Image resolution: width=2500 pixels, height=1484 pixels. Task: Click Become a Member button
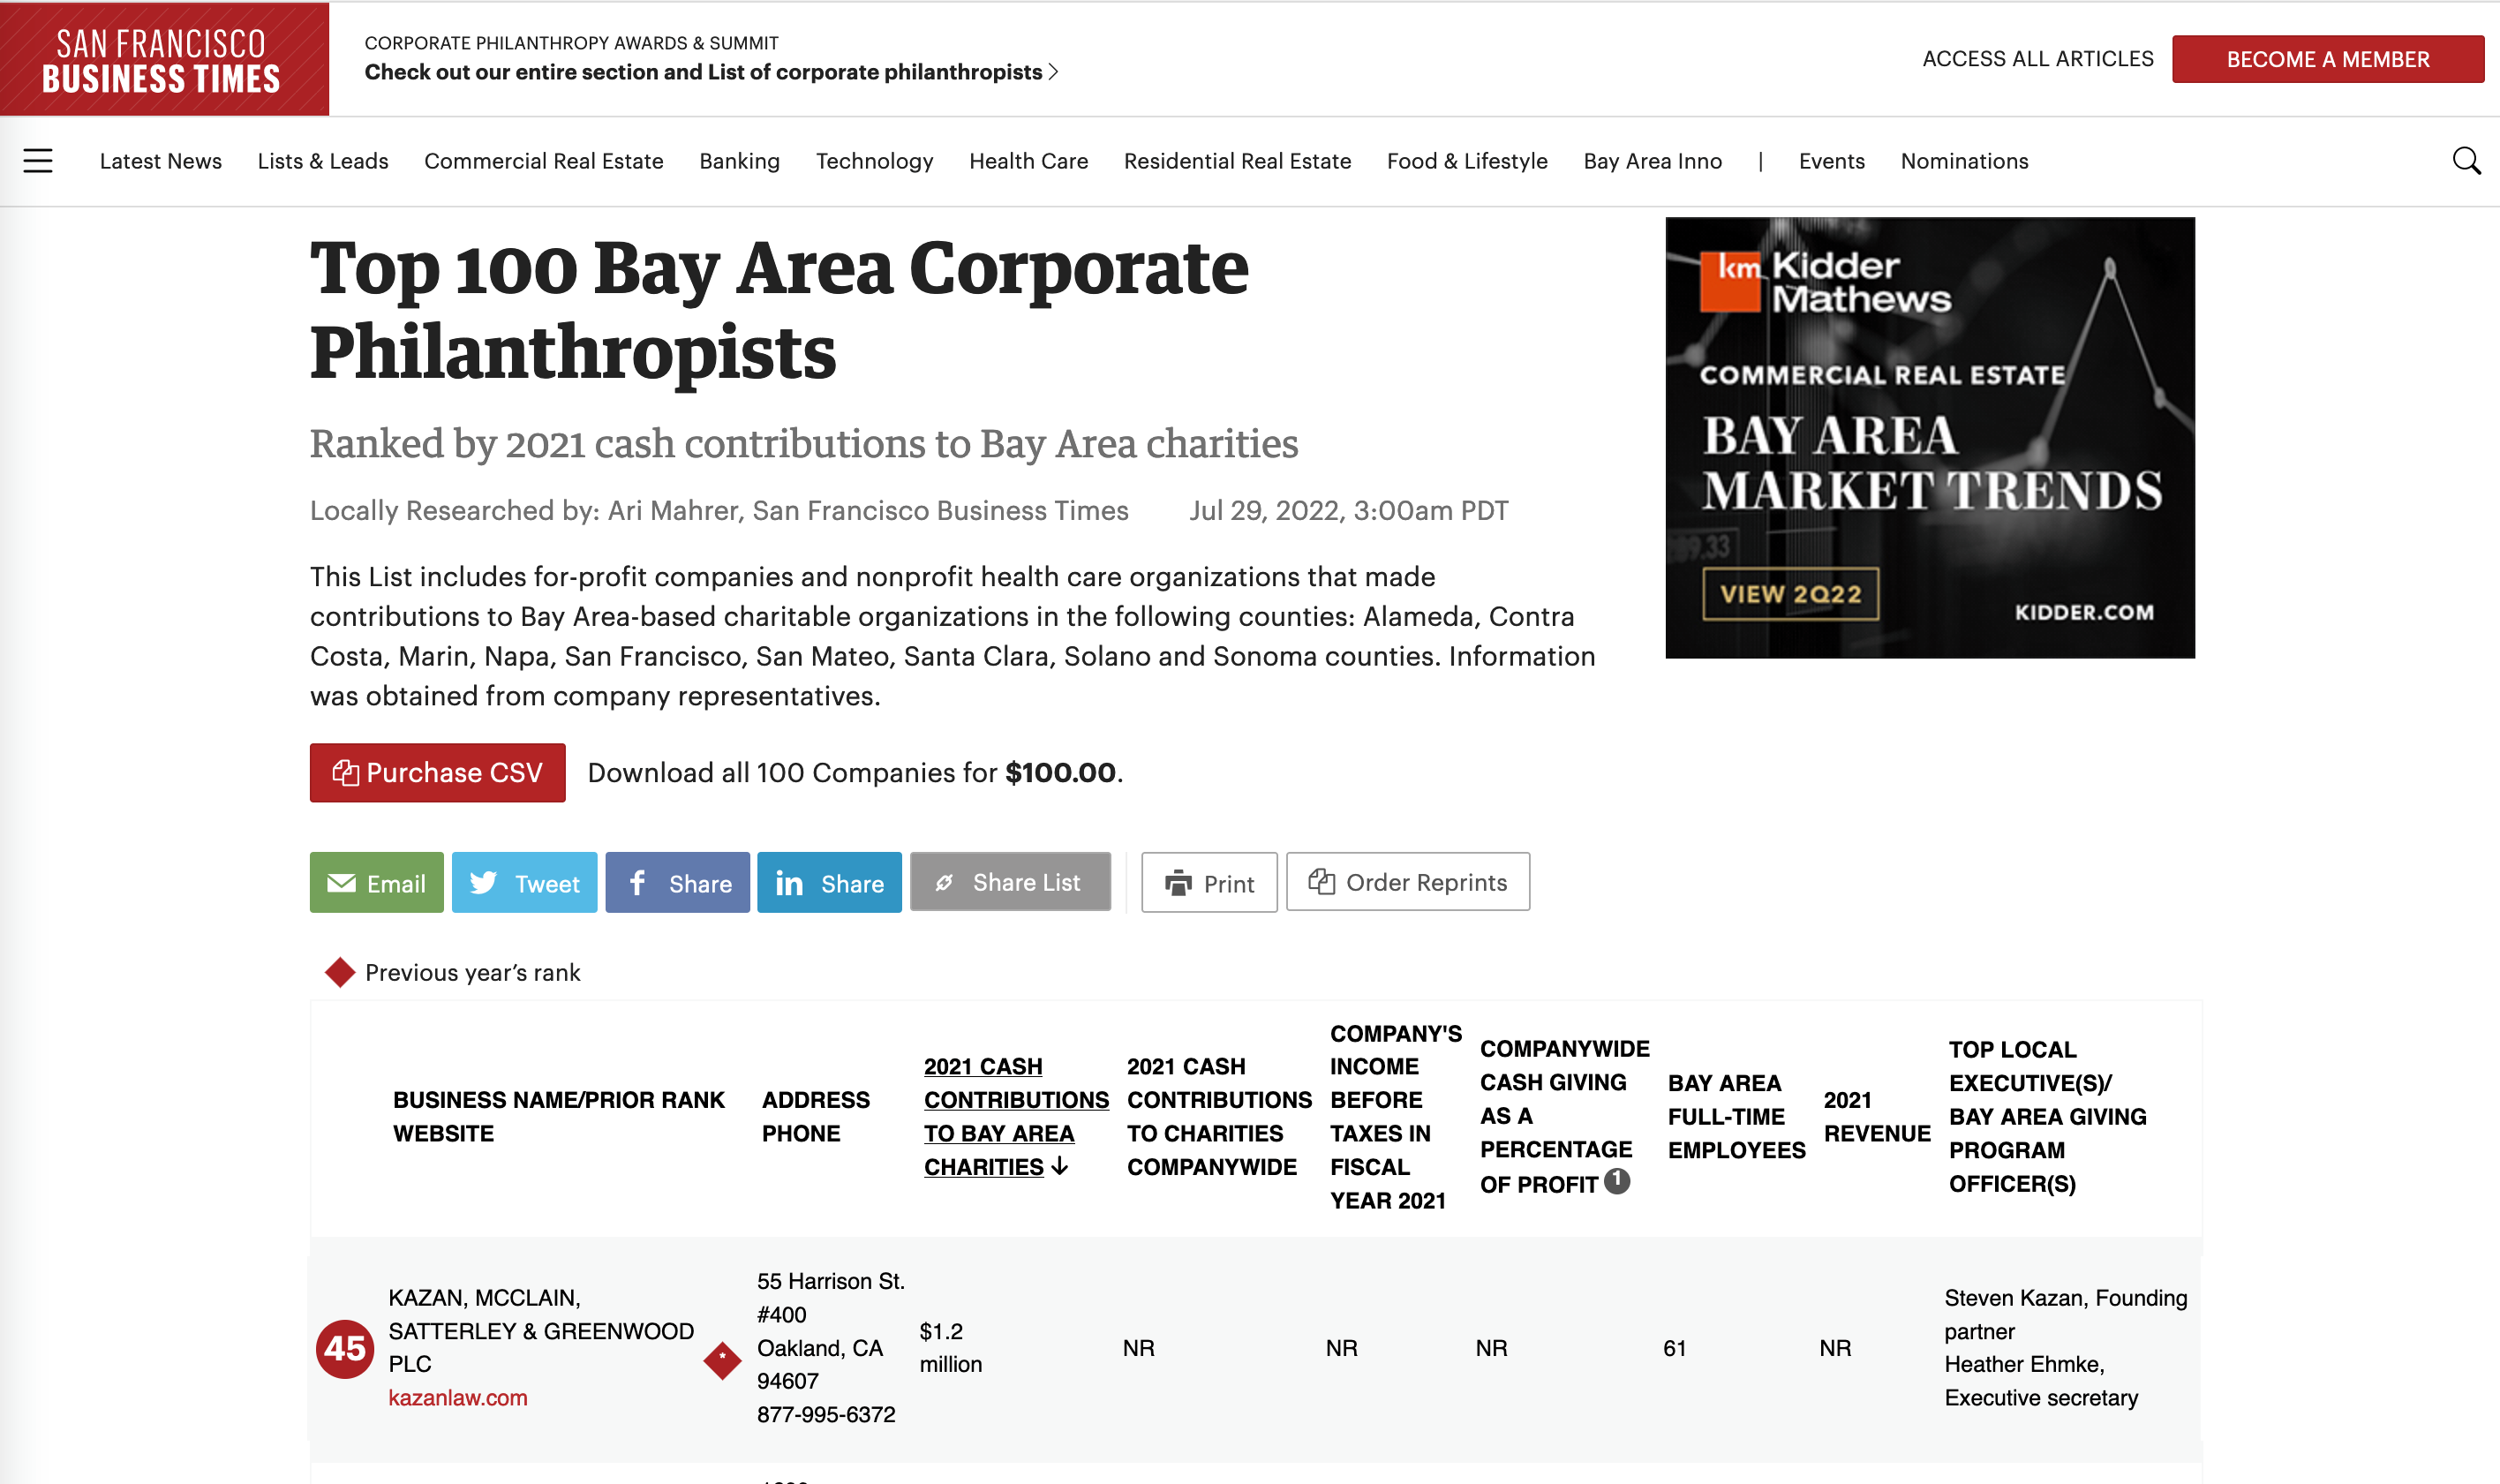(2326, 59)
